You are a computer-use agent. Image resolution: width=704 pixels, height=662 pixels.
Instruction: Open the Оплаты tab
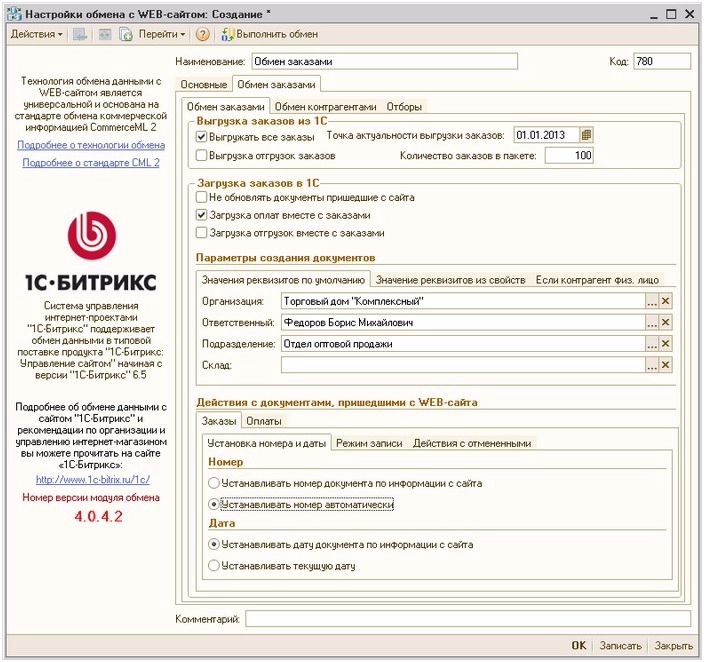point(264,421)
